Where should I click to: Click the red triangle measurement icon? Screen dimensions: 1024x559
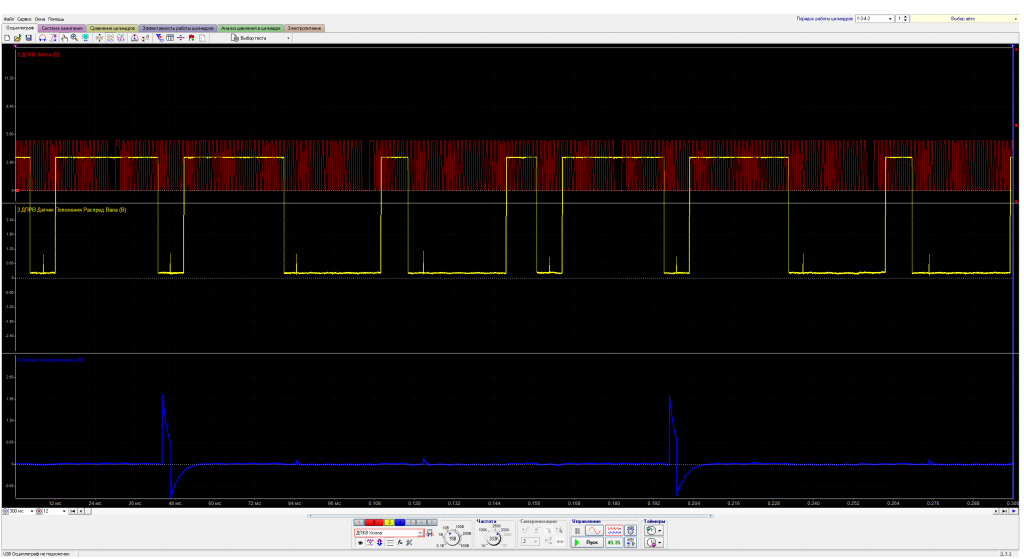pos(135,38)
